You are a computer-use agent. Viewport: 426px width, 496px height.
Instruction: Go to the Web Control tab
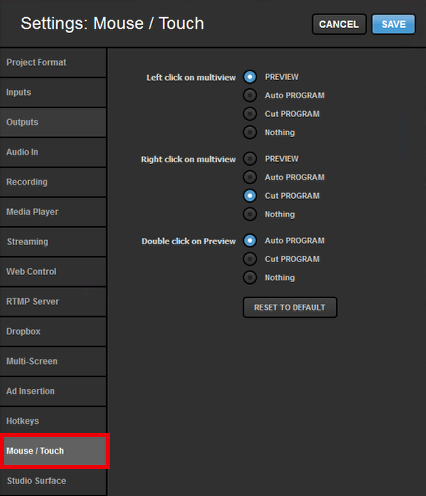coord(53,272)
